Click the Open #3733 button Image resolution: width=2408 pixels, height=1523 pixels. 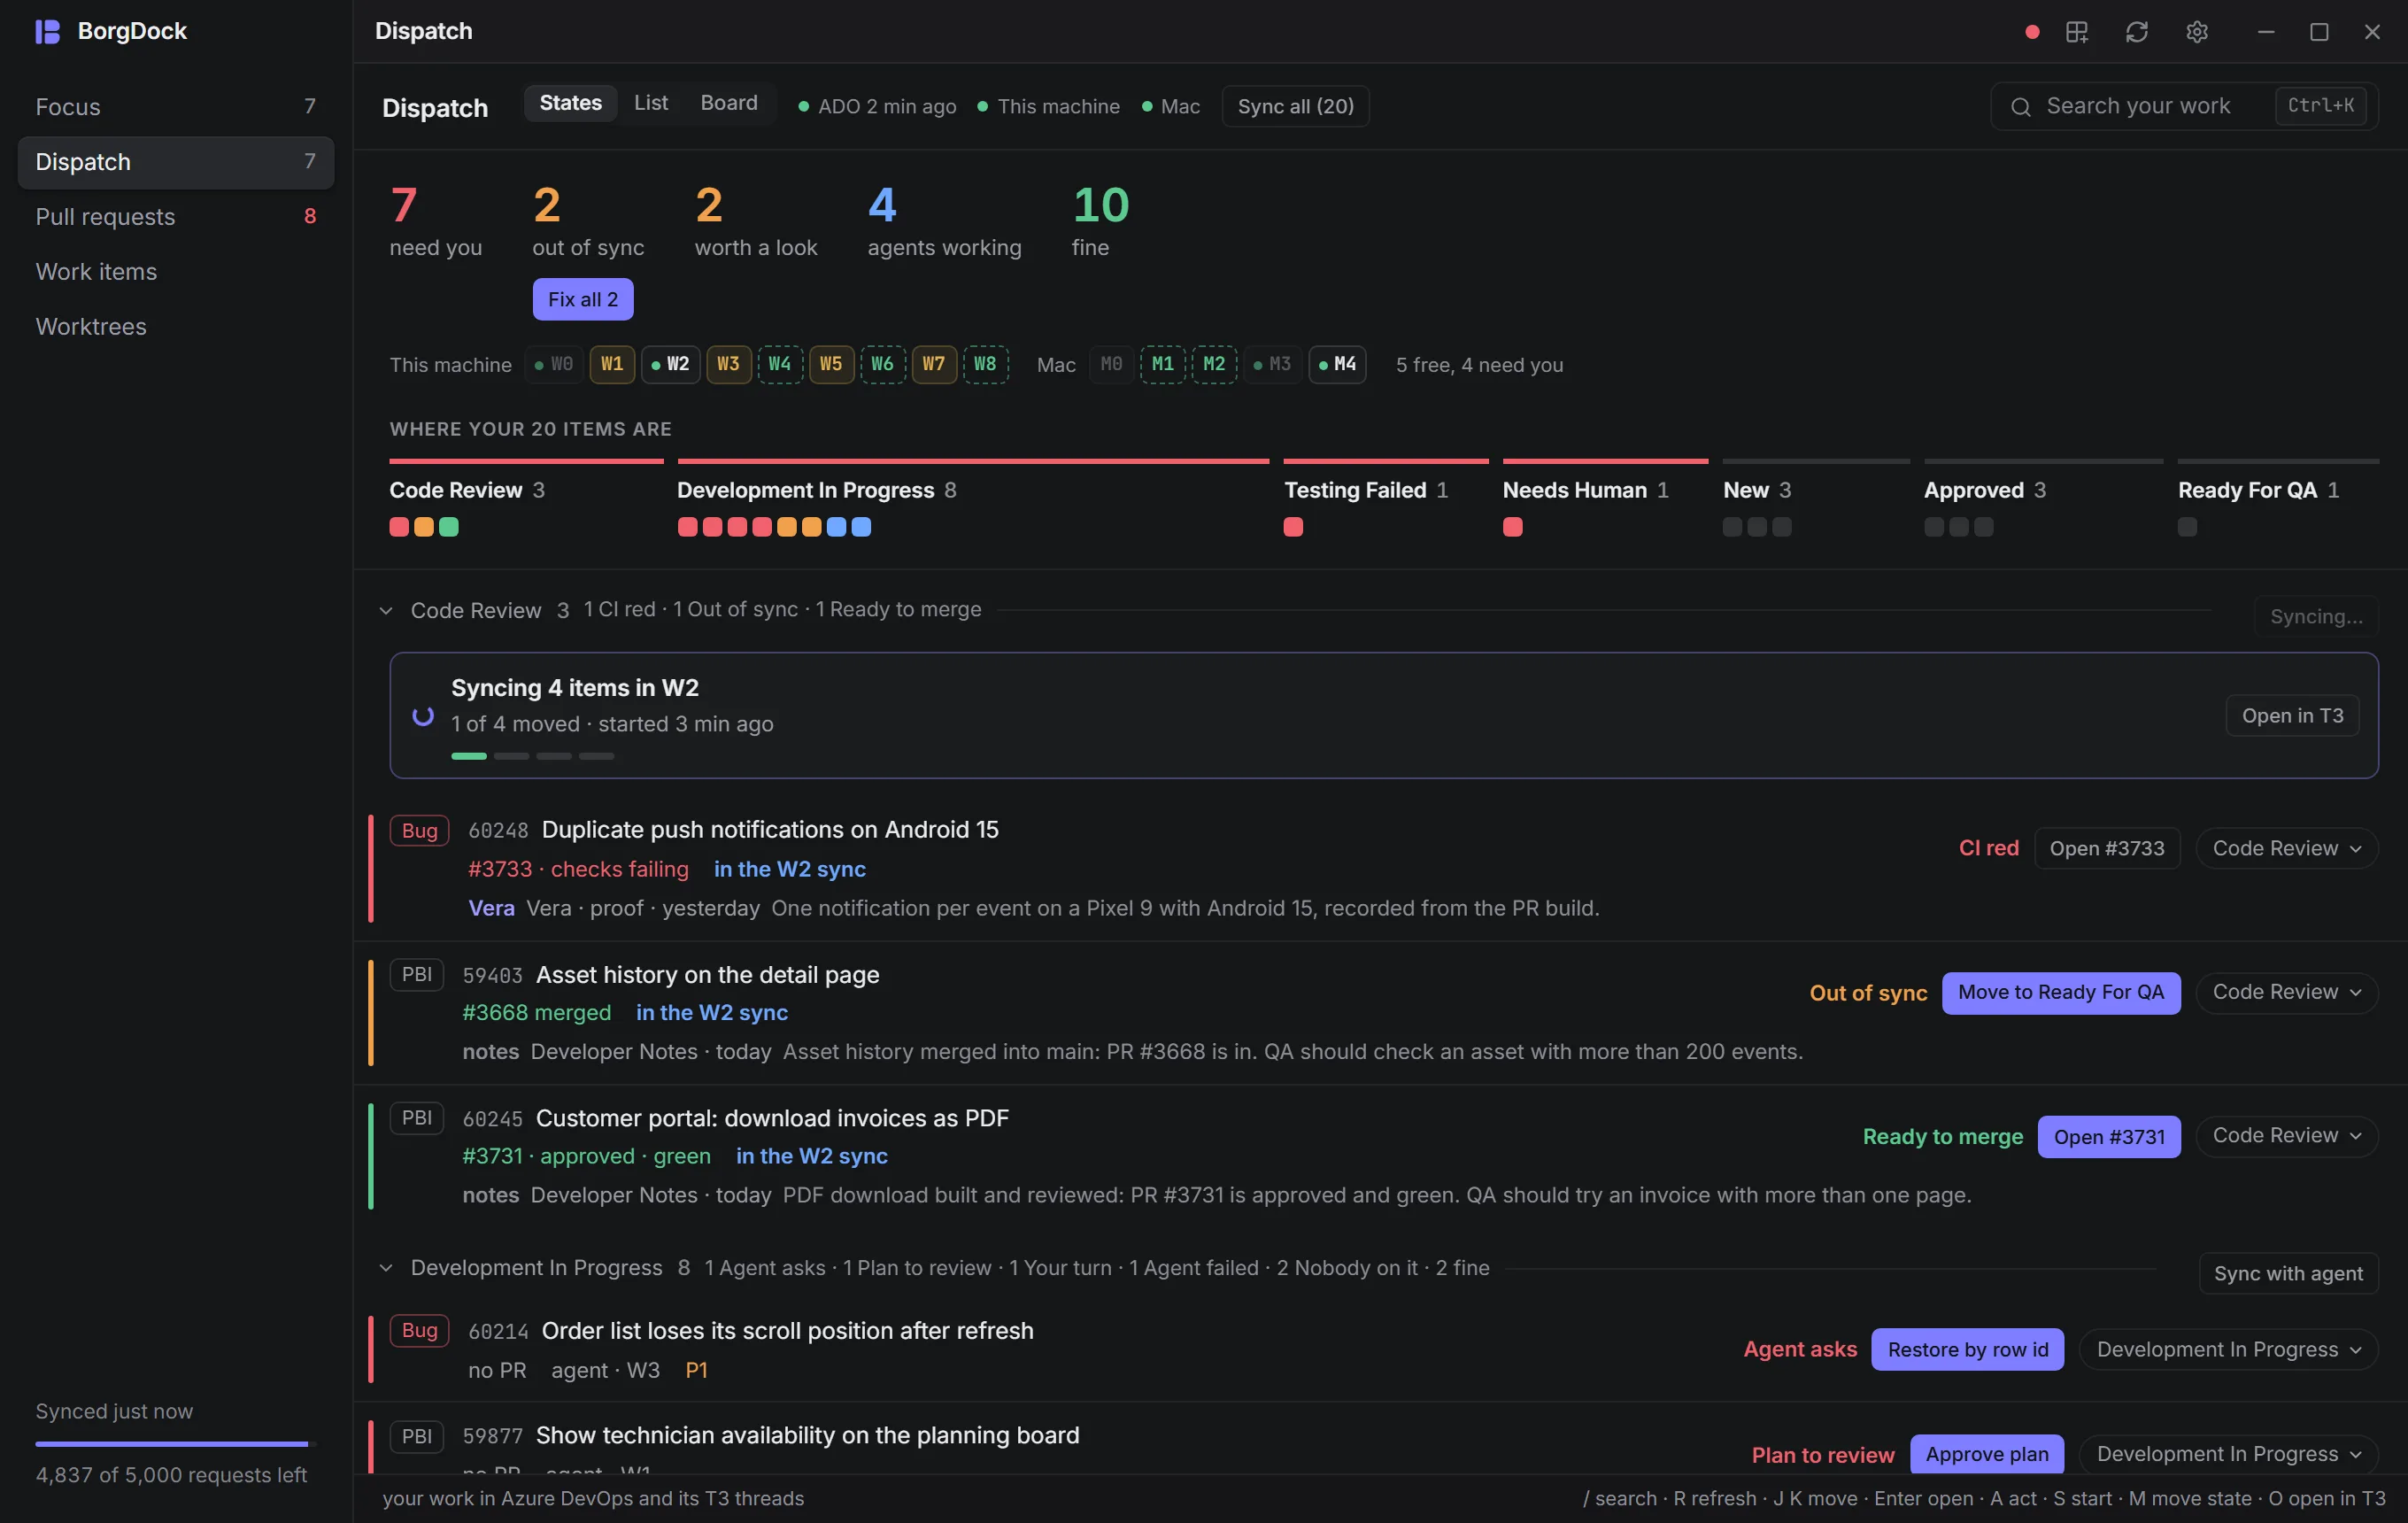point(2107,848)
